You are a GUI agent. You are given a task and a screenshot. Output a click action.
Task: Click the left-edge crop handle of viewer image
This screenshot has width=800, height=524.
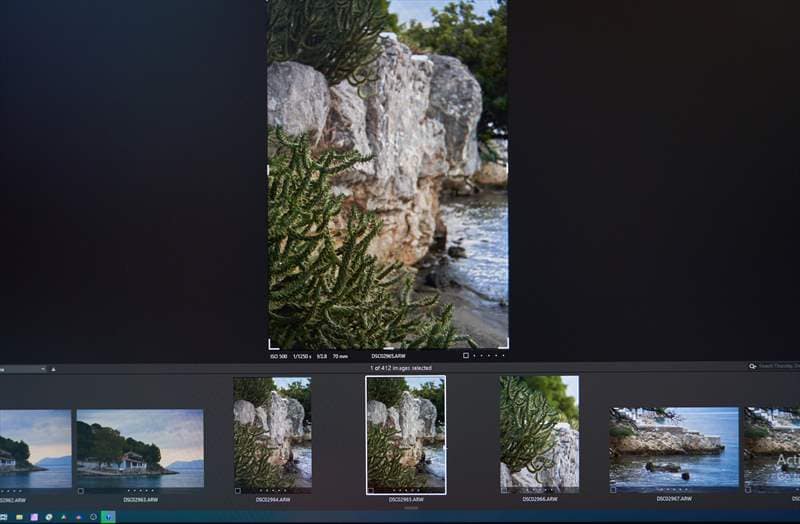coord(268,169)
